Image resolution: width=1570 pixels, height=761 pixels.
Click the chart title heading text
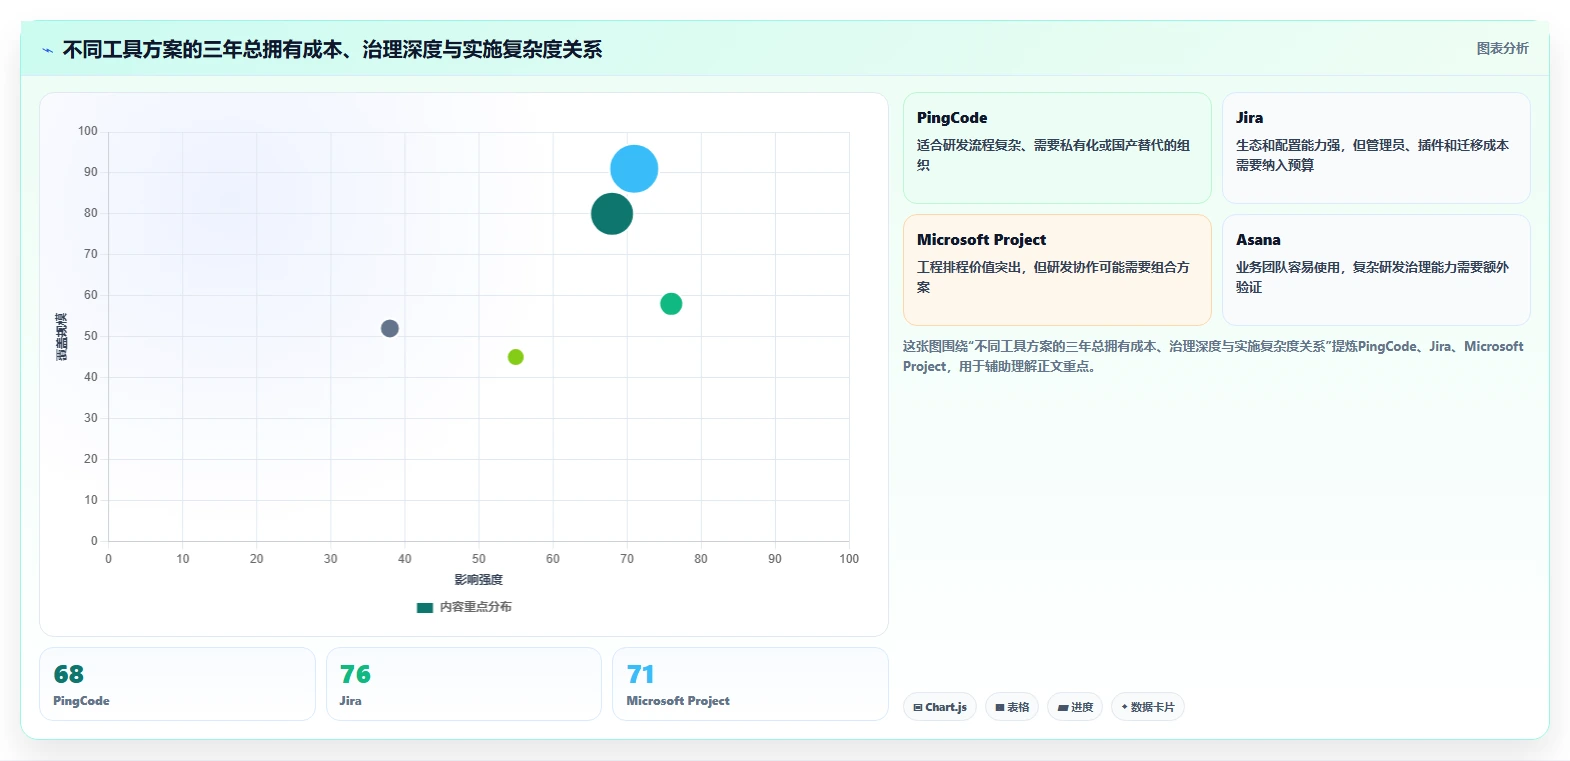332,50
